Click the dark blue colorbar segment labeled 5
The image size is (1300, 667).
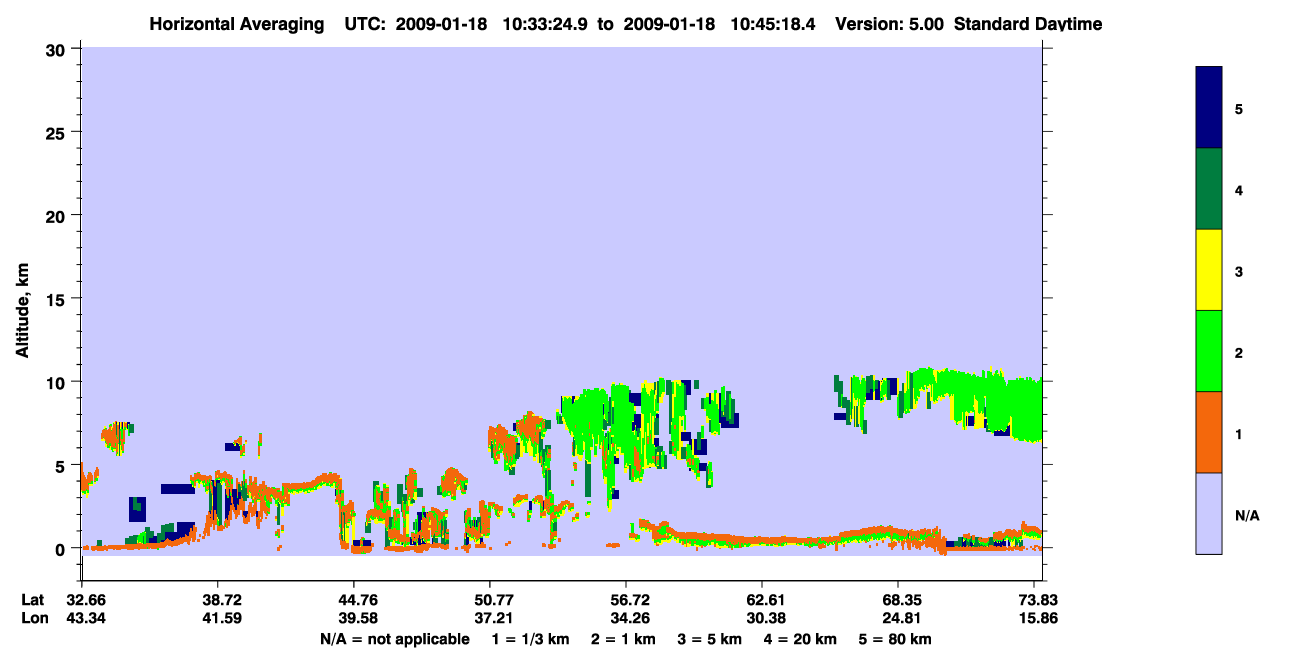coord(1209,108)
